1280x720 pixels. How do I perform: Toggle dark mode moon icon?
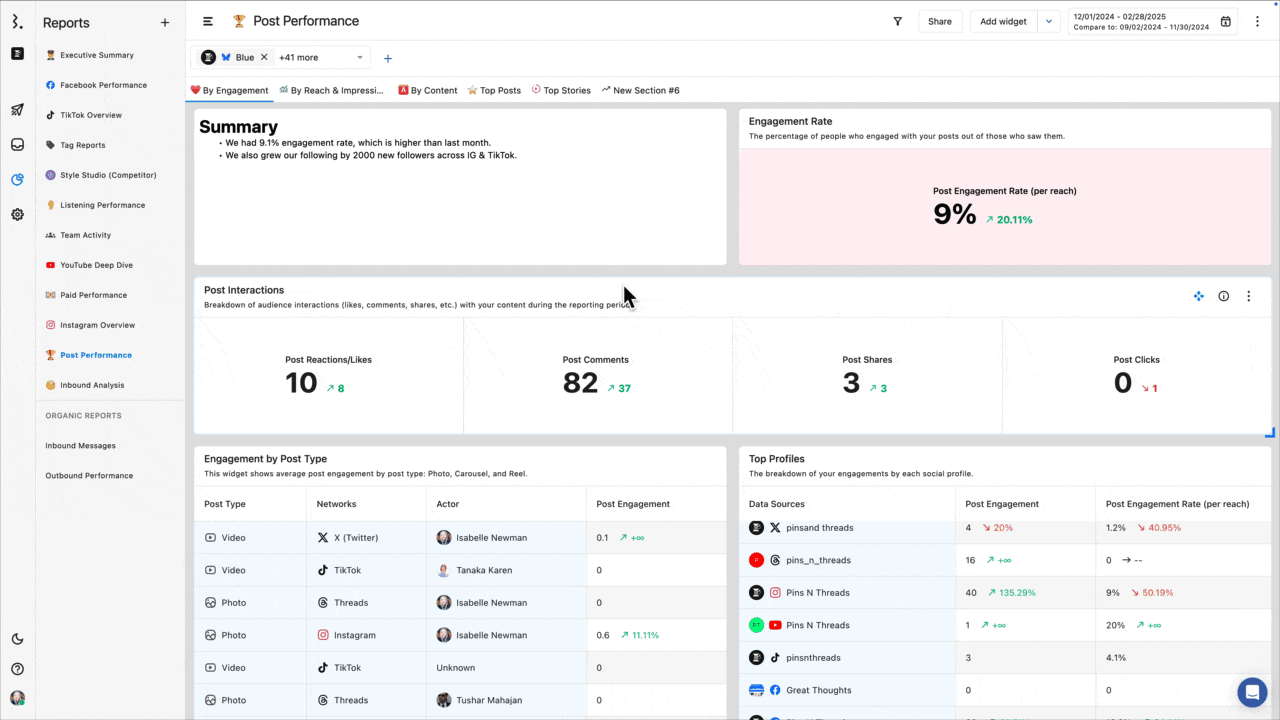pos(17,640)
